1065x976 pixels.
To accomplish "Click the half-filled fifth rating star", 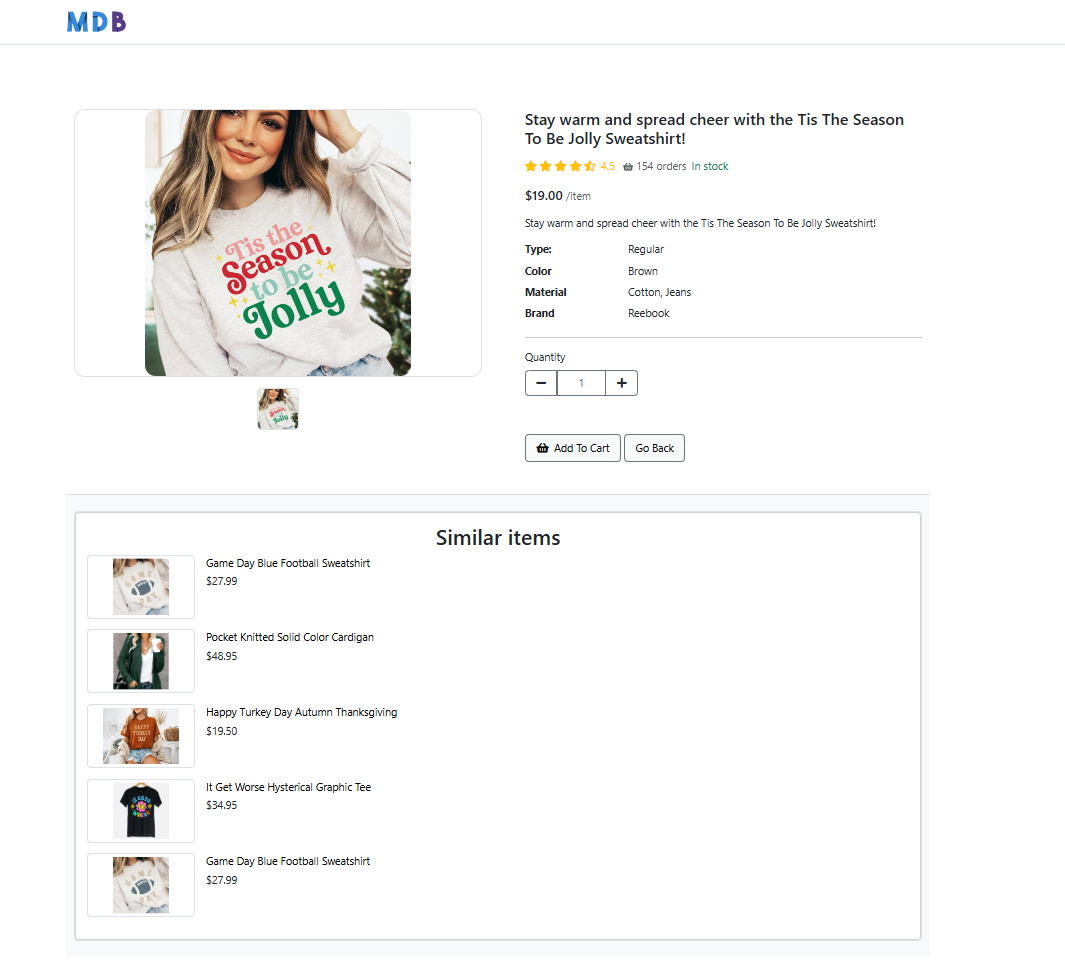I will click(587, 166).
